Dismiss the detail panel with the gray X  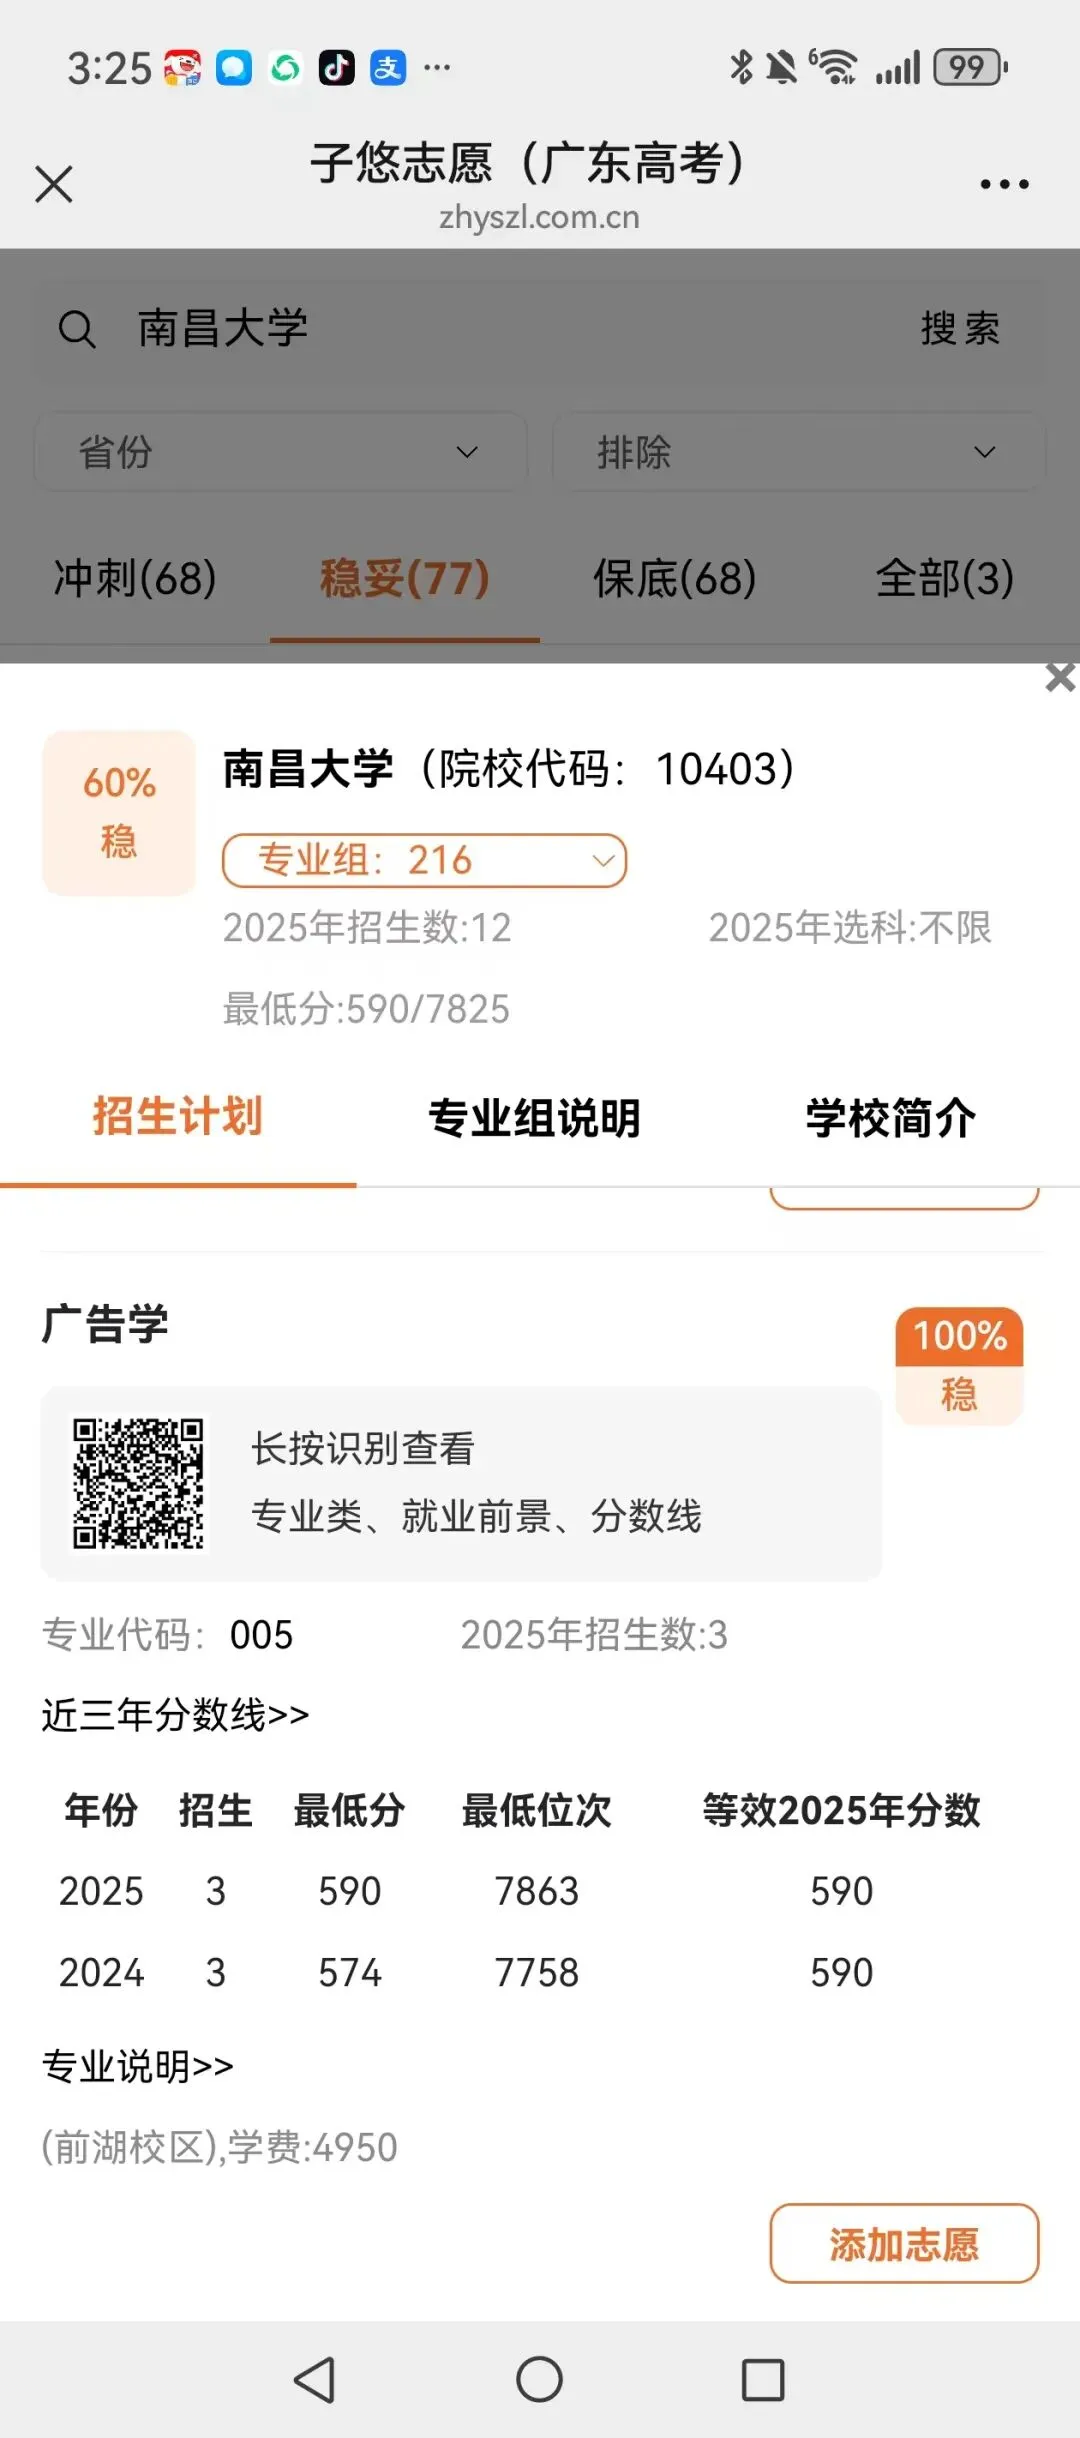point(1060,678)
